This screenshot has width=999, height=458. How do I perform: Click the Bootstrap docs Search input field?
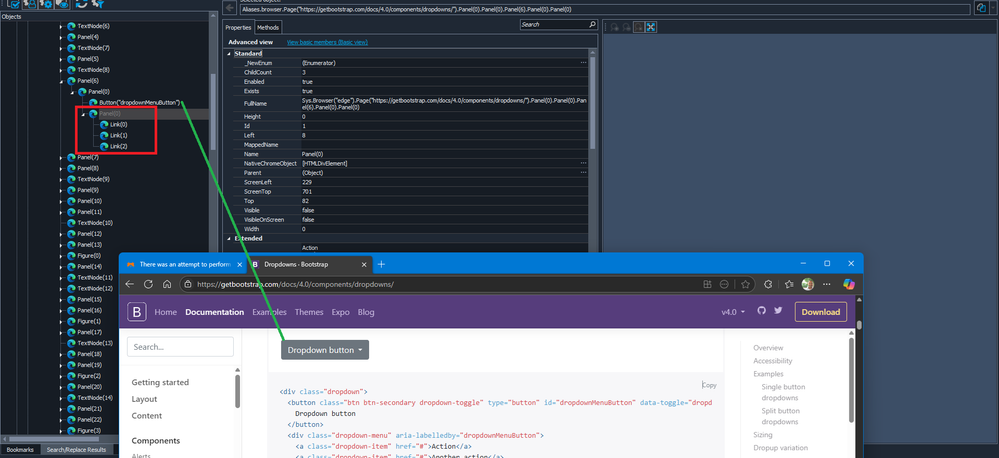tap(180, 347)
